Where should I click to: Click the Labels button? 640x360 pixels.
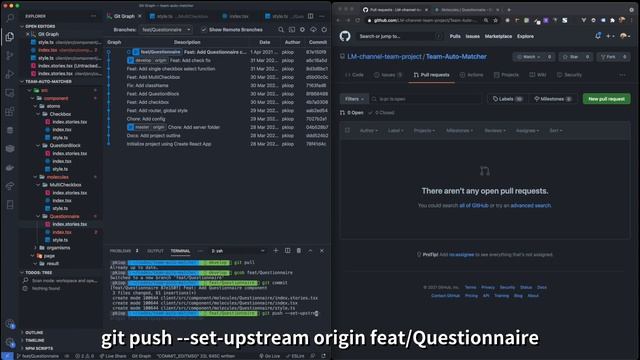point(507,99)
